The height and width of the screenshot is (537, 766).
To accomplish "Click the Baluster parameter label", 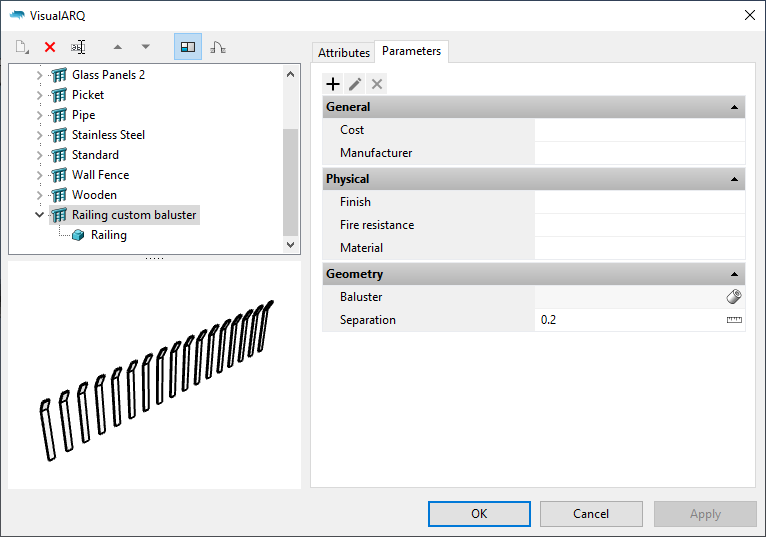I will (x=361, y=297).
